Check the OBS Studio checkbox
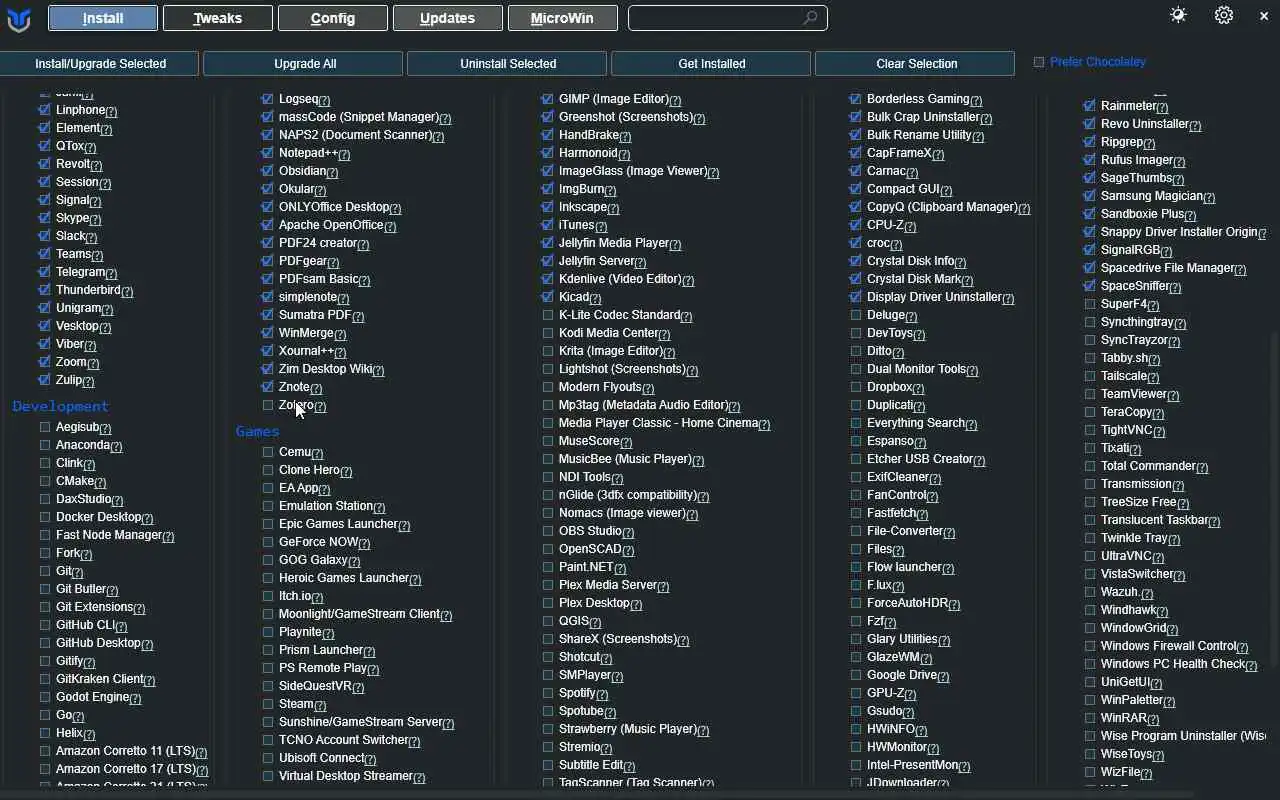Screen dimensions: 1280x800 pyautogui.click(x=548, y=531)
